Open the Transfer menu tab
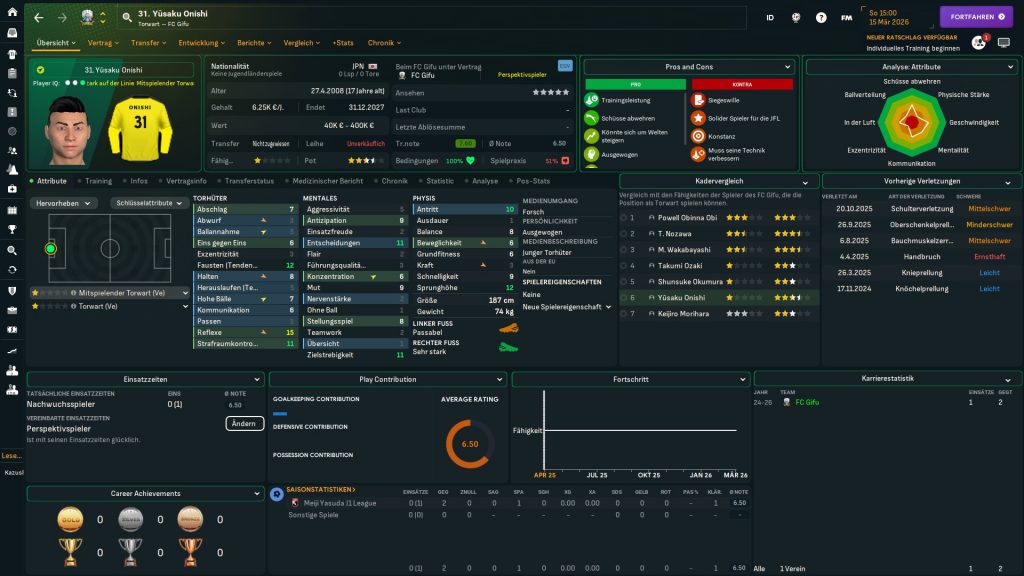Image resolution: width=1024 pixels, height=576 pixels. tap(148, 43)
